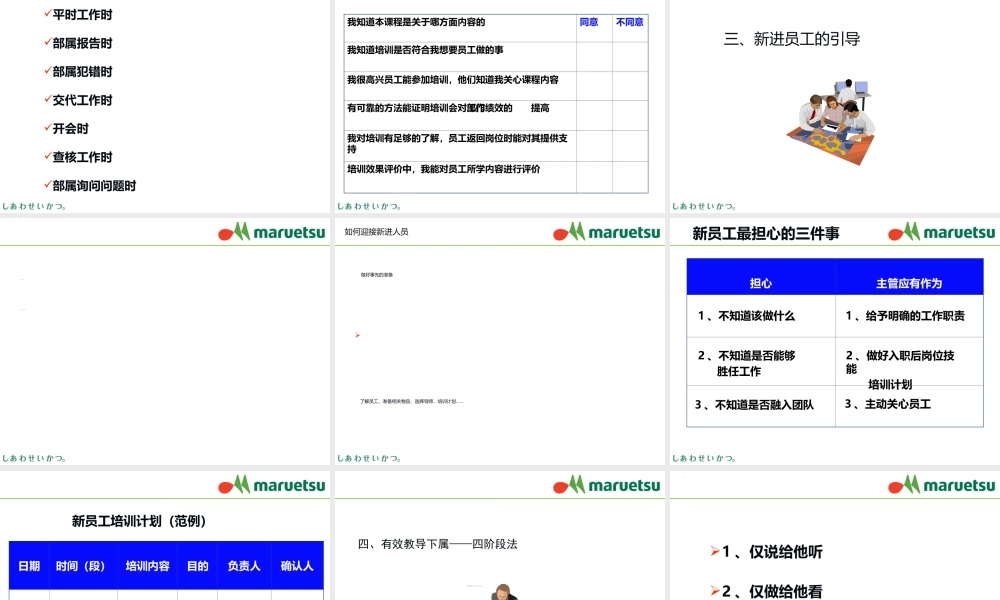Viewport: 1000px width, 600px height.
Task: Click the cell 1、不知道该做什么
Action: click(x=761, y=316)
